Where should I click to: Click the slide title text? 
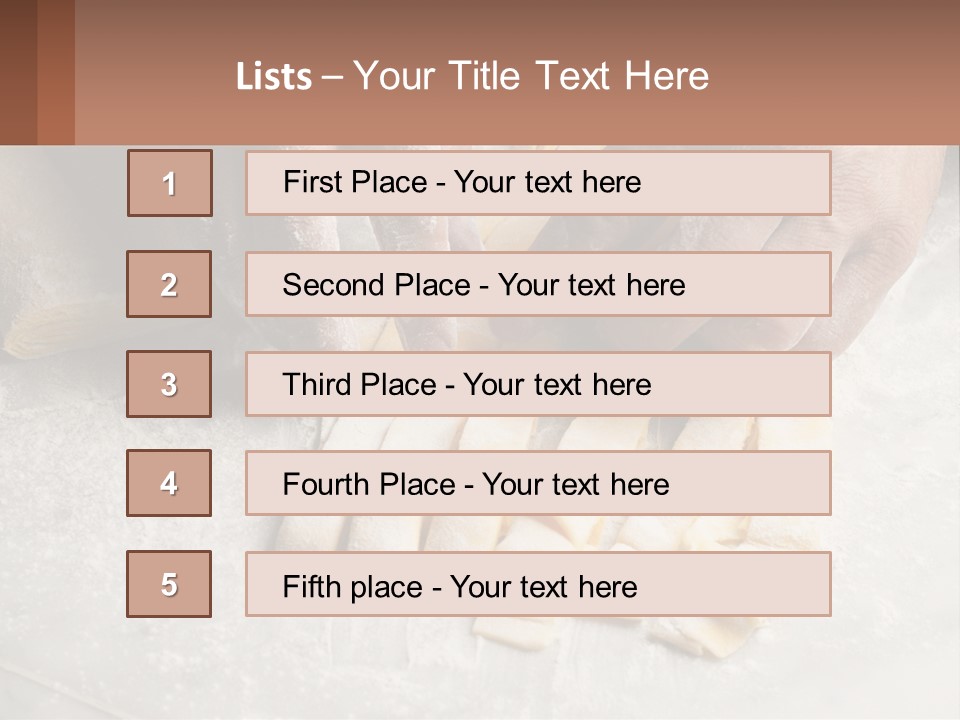point(472,76)
